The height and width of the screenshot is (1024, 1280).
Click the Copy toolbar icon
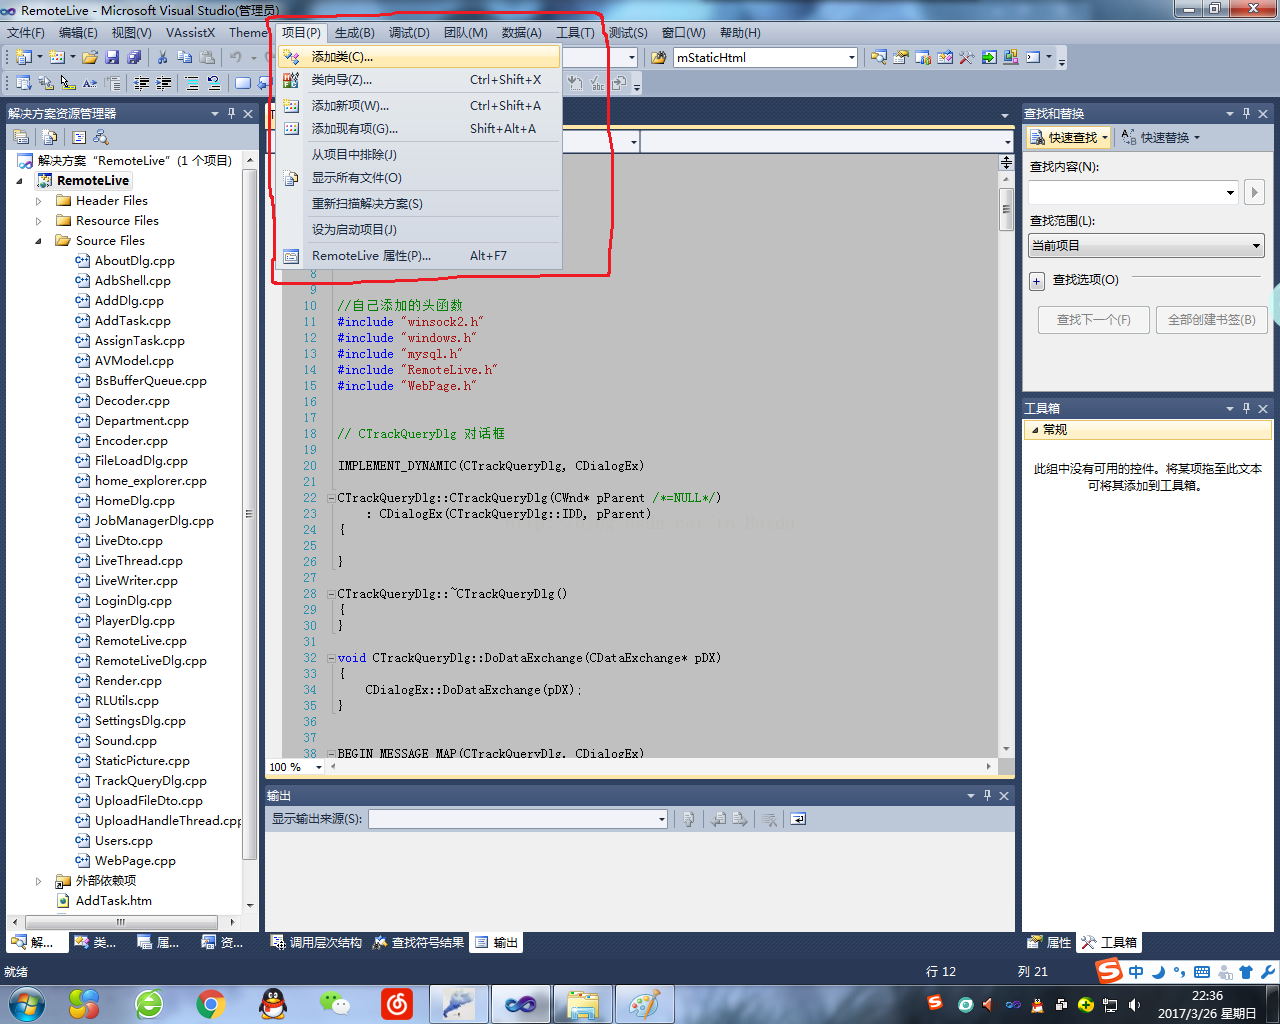pos(184,57)
